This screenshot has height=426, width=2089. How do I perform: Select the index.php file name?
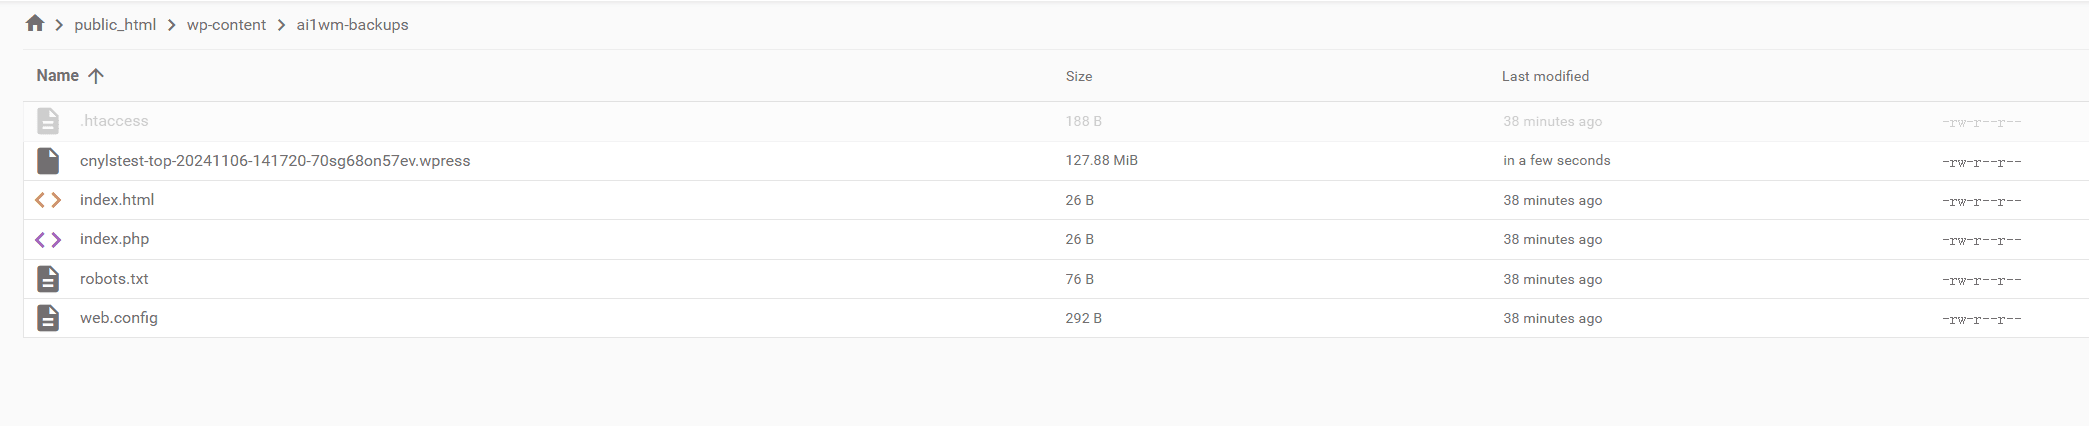click(x=114, y=239)
